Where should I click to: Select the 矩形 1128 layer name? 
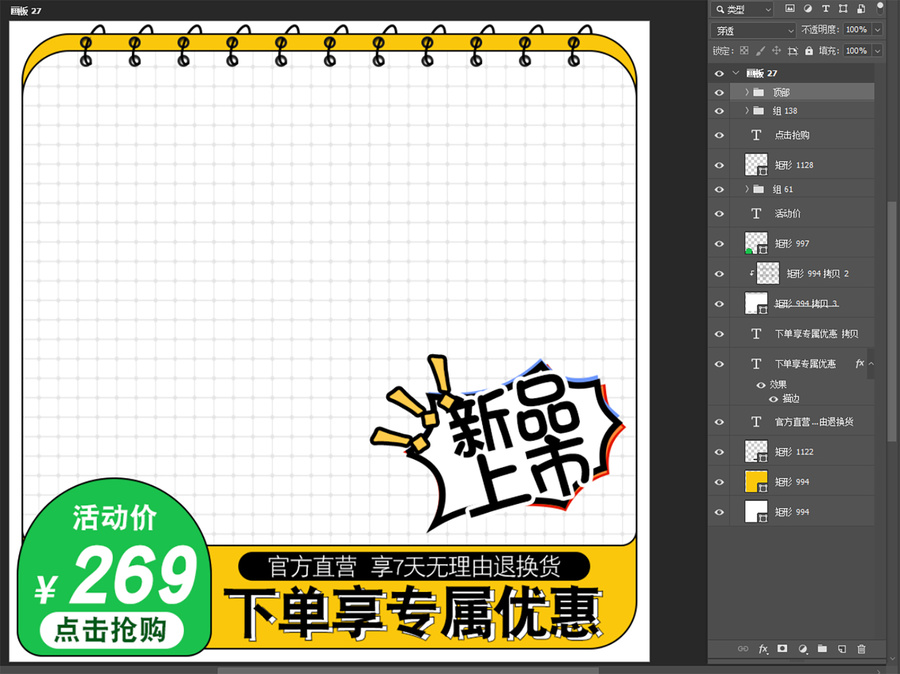point(794,165)
